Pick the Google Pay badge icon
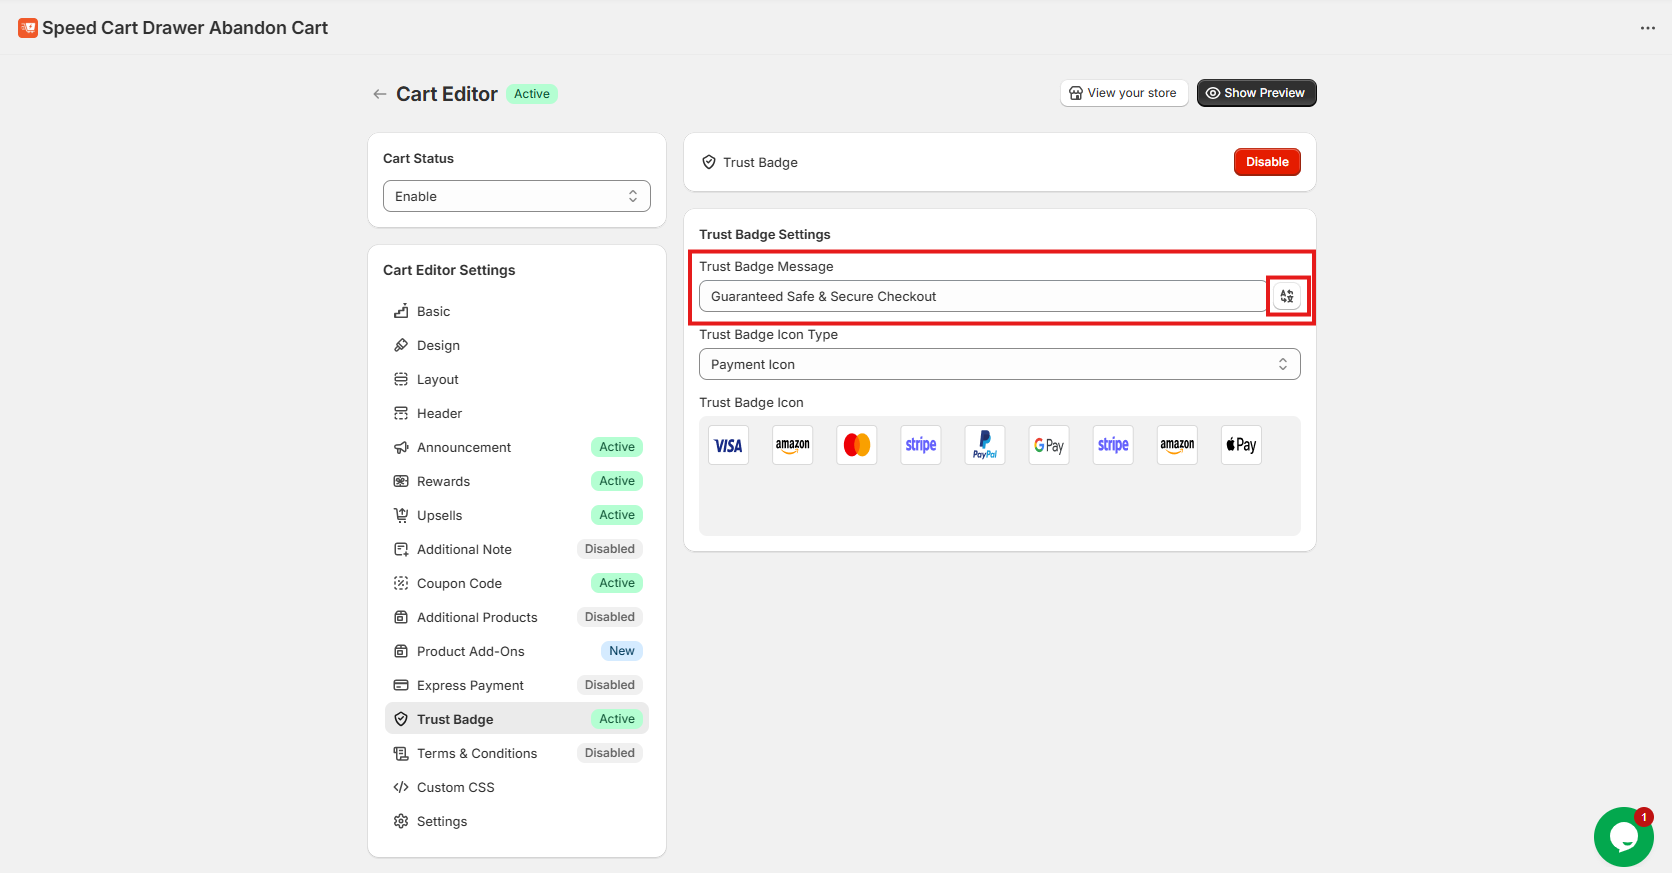Image resolution: width=1672 pixels, height=873 pixels. click(x=1049, y=445)
